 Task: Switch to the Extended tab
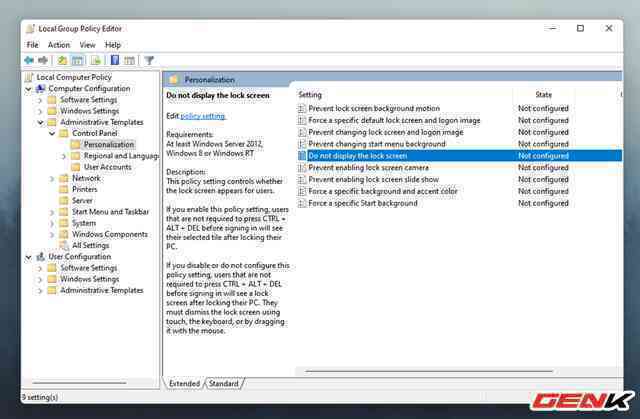point(184,384)
